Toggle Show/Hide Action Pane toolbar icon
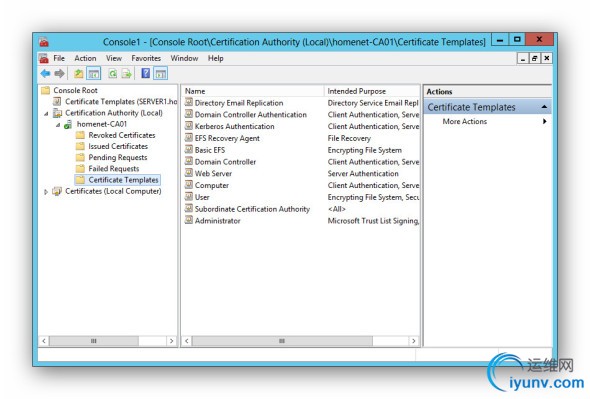The width and height of the screenshot is (590, 399). coord(160,73)
